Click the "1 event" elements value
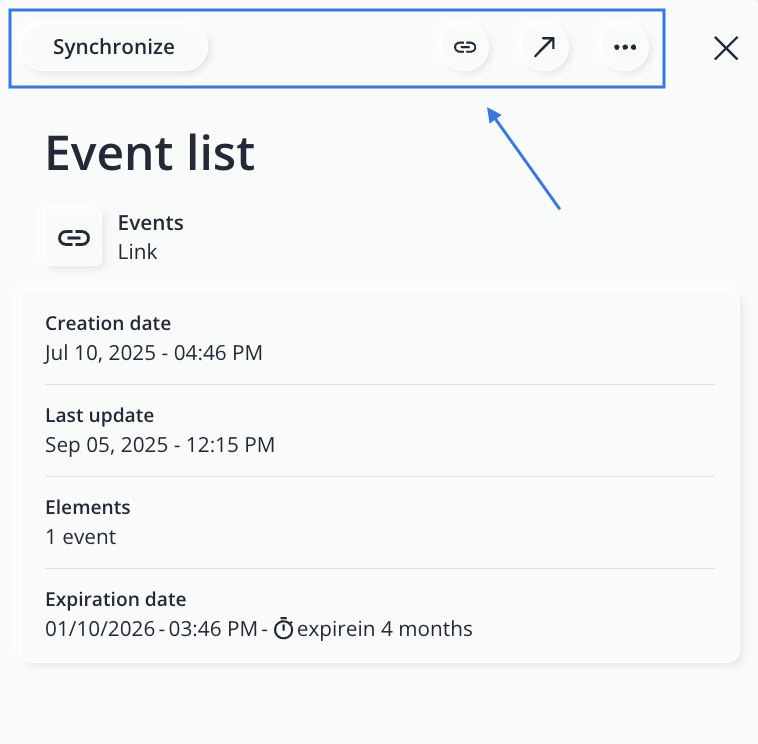 (x=81, y=537)
